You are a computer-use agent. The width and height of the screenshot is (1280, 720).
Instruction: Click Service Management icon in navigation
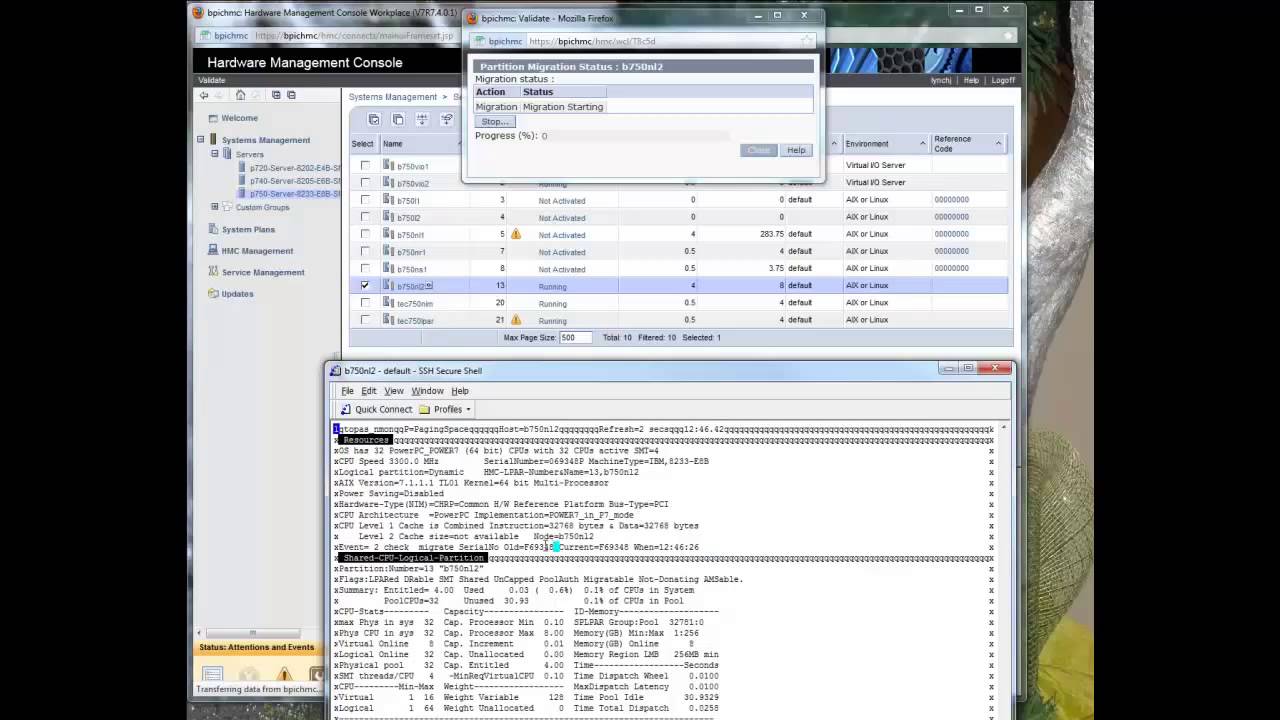point(213,272)
